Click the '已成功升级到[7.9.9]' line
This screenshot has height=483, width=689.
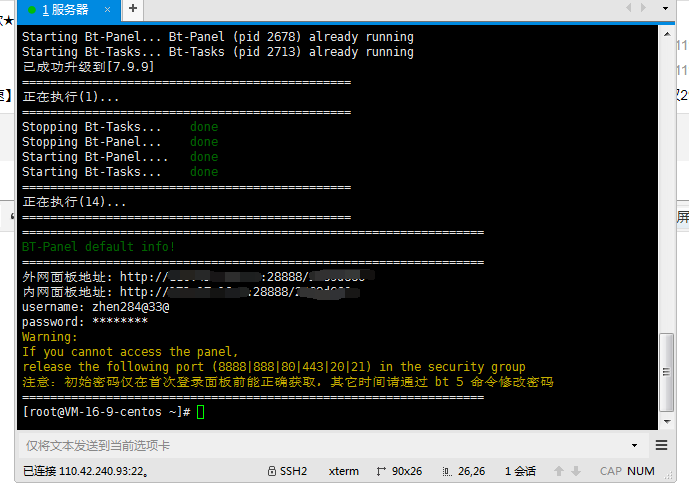tap(88, 67)
